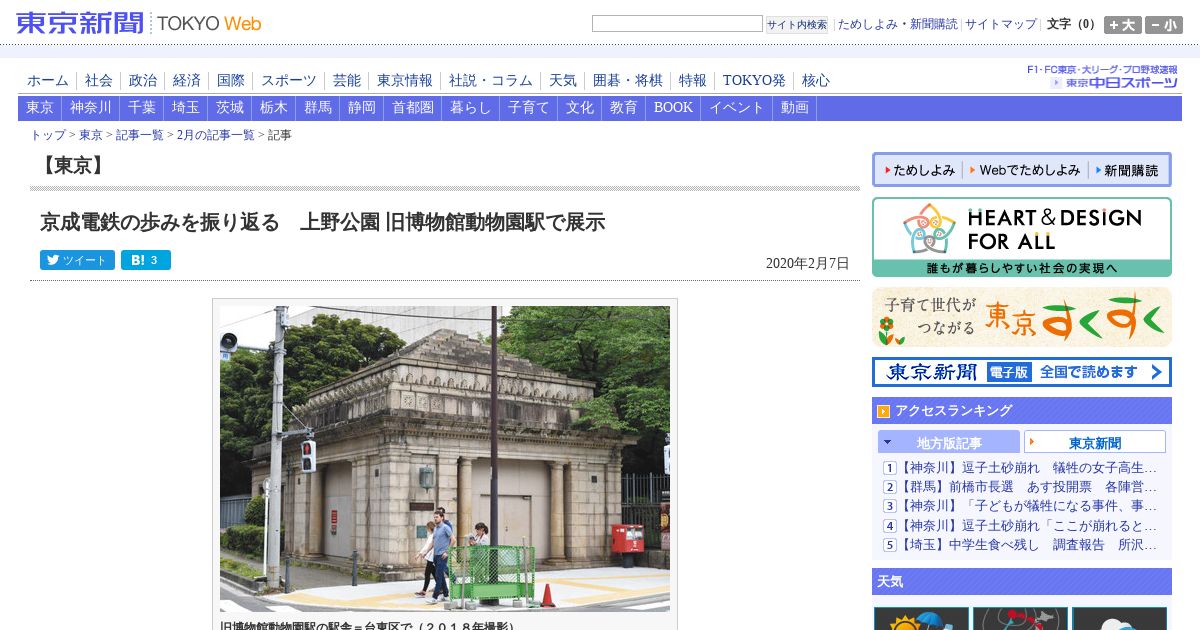
Task: Click the Hatena B! bookmark button
Action: coord(146,260)
